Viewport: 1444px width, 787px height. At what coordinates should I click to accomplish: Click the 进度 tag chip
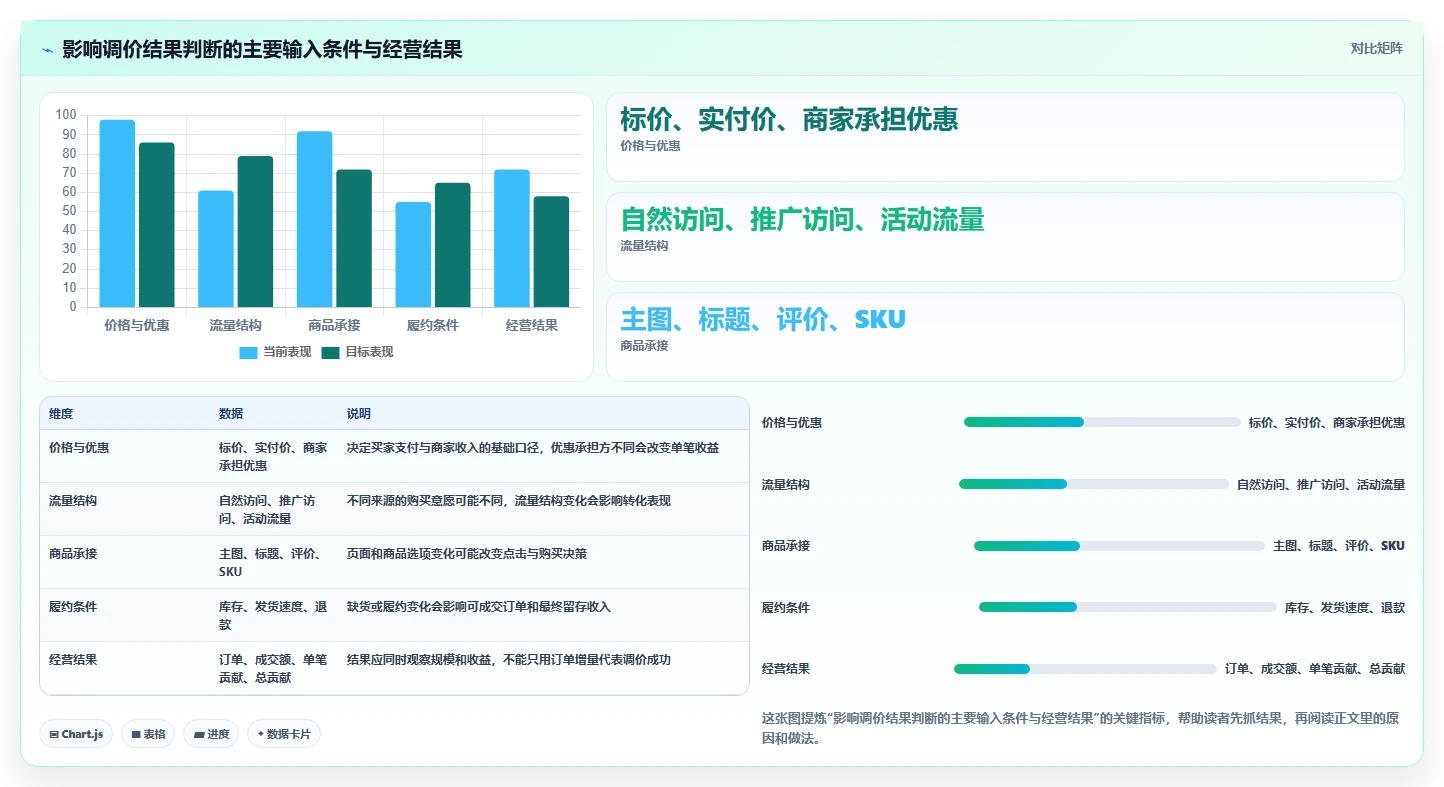(211, 734)
